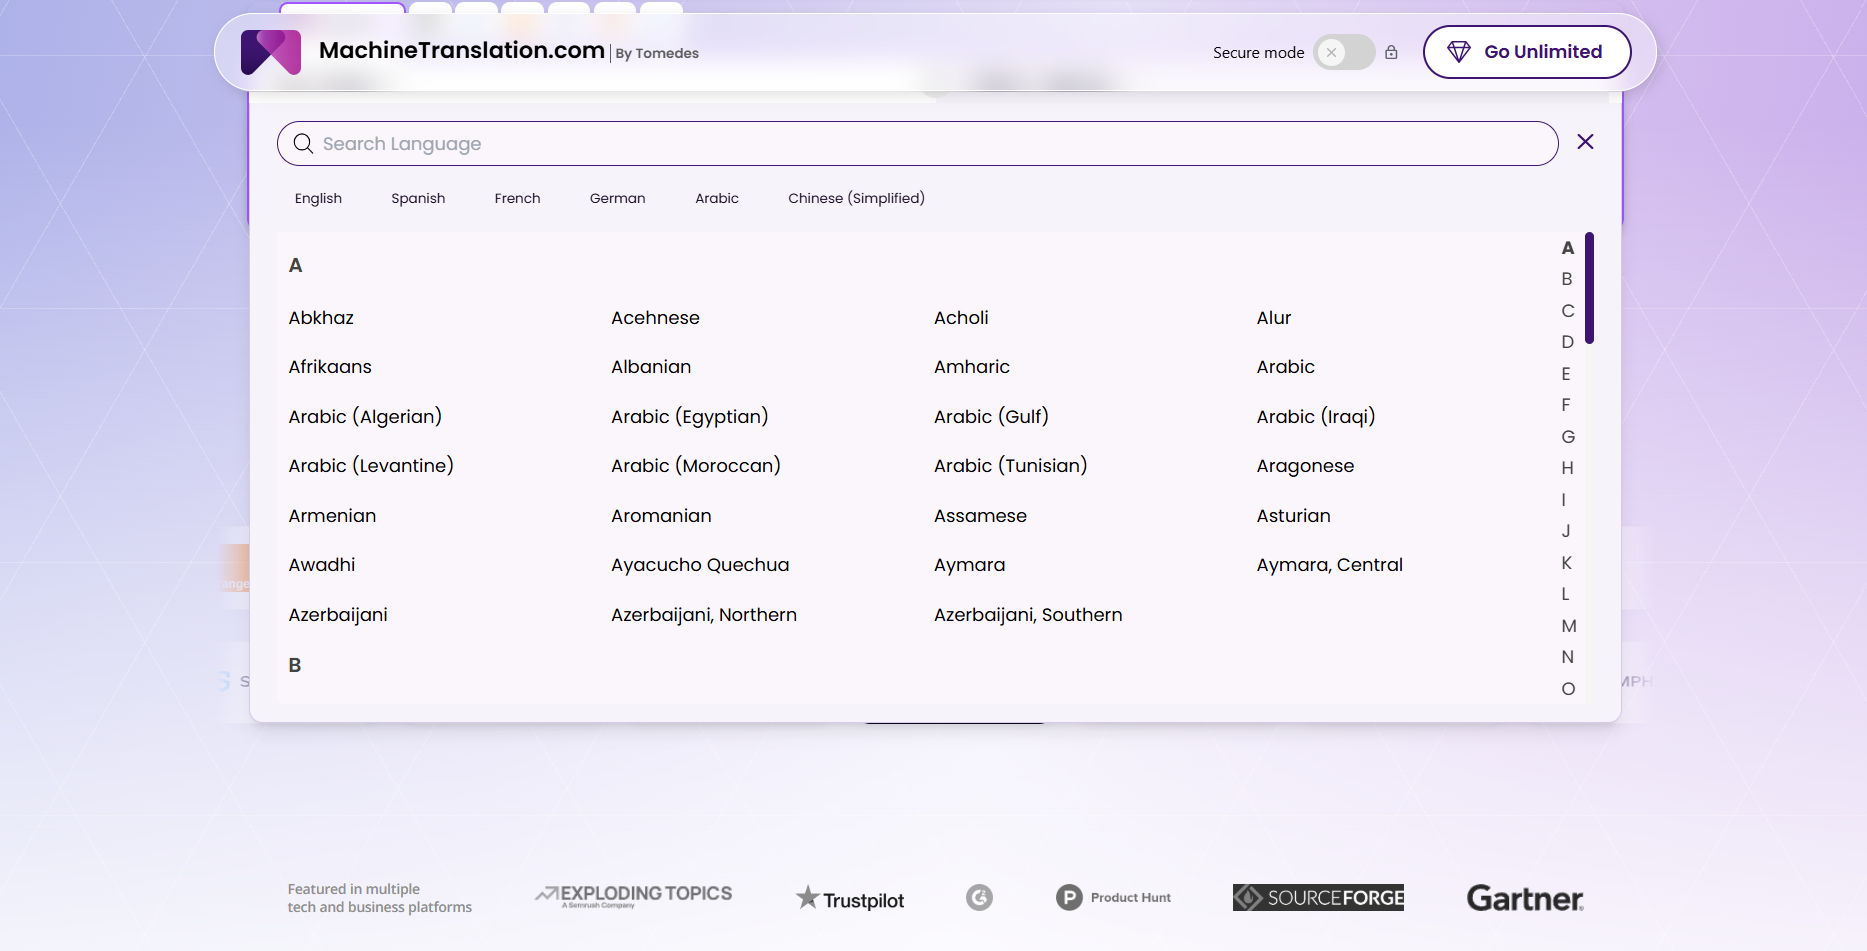Focus the Search Language input field
Viewport: 1867px width, 951px height.
(917, 144)
